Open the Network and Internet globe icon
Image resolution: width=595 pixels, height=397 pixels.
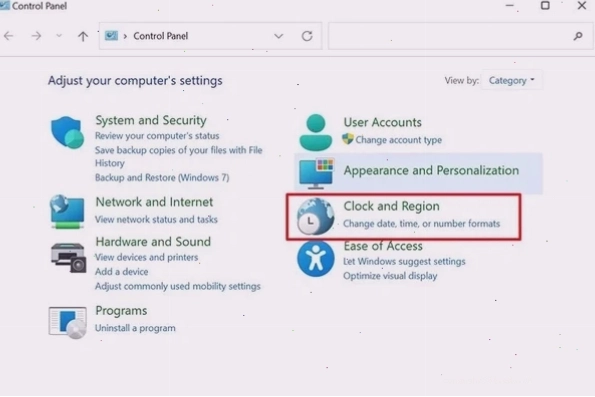coord(67,211)
